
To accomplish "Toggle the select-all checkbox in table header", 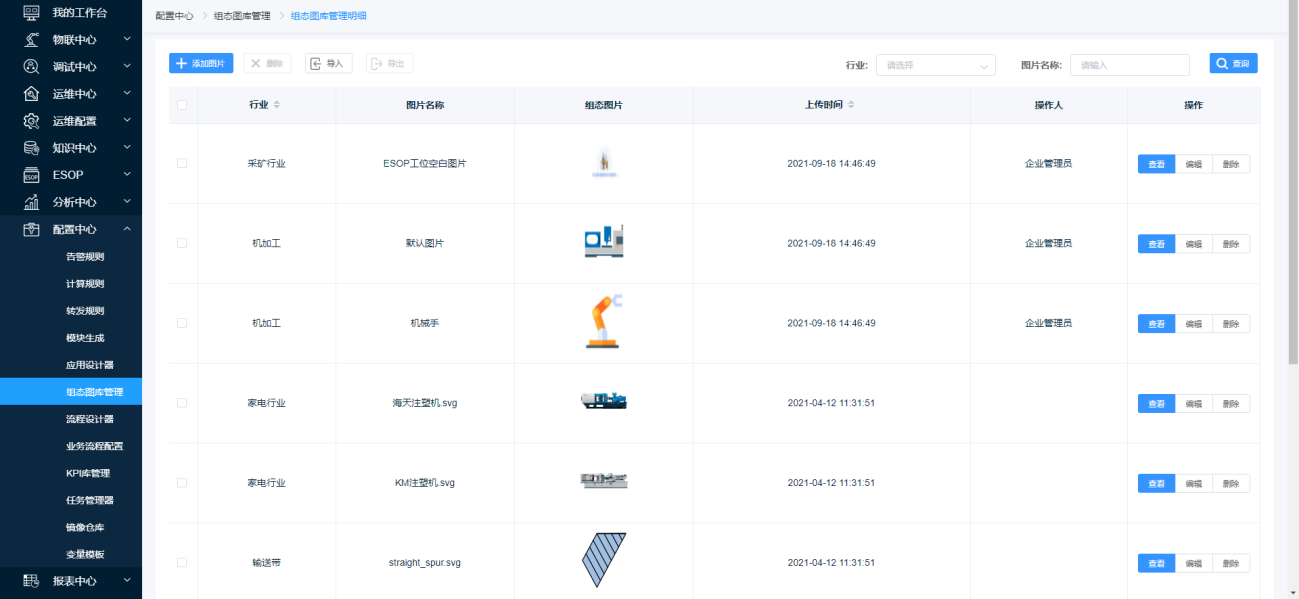I will (182, 105).
